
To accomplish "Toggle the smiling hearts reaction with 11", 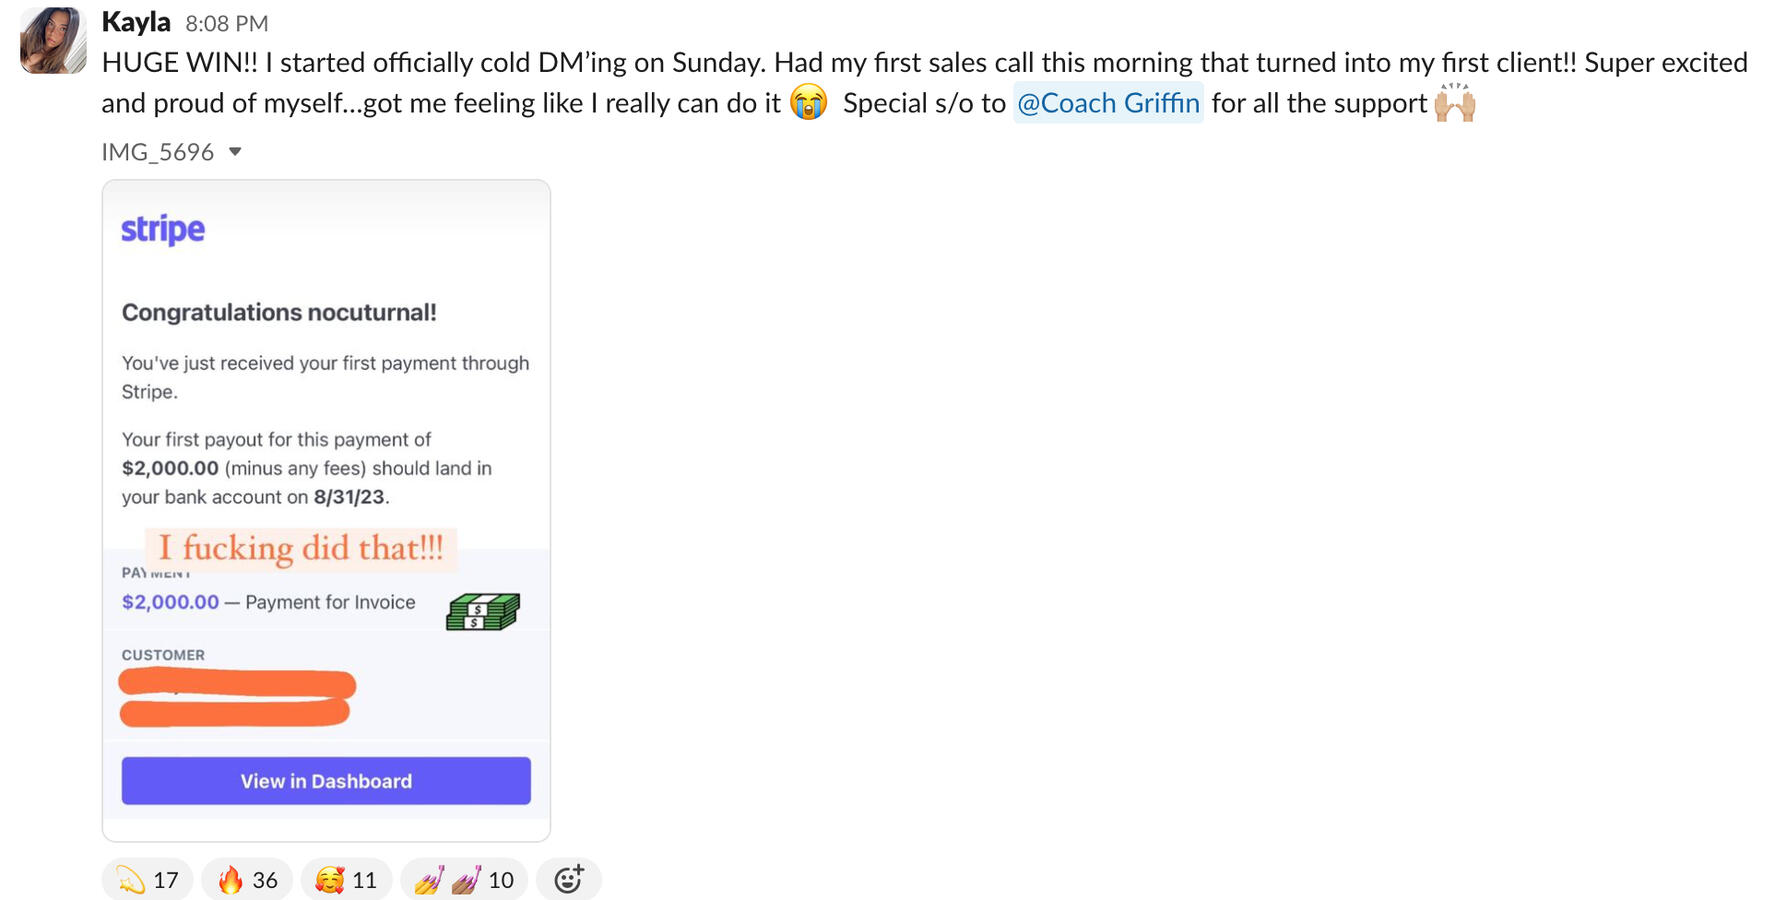I will (x=346, y=879).
